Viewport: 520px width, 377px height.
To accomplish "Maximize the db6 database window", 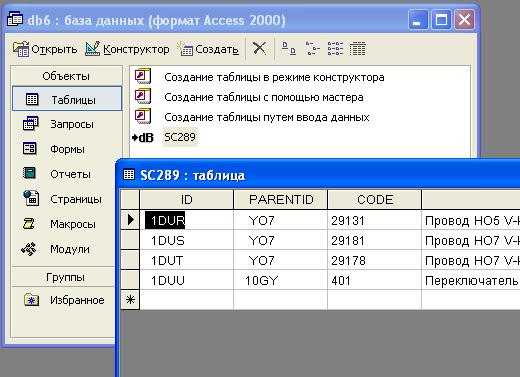I will pos(441,20).
